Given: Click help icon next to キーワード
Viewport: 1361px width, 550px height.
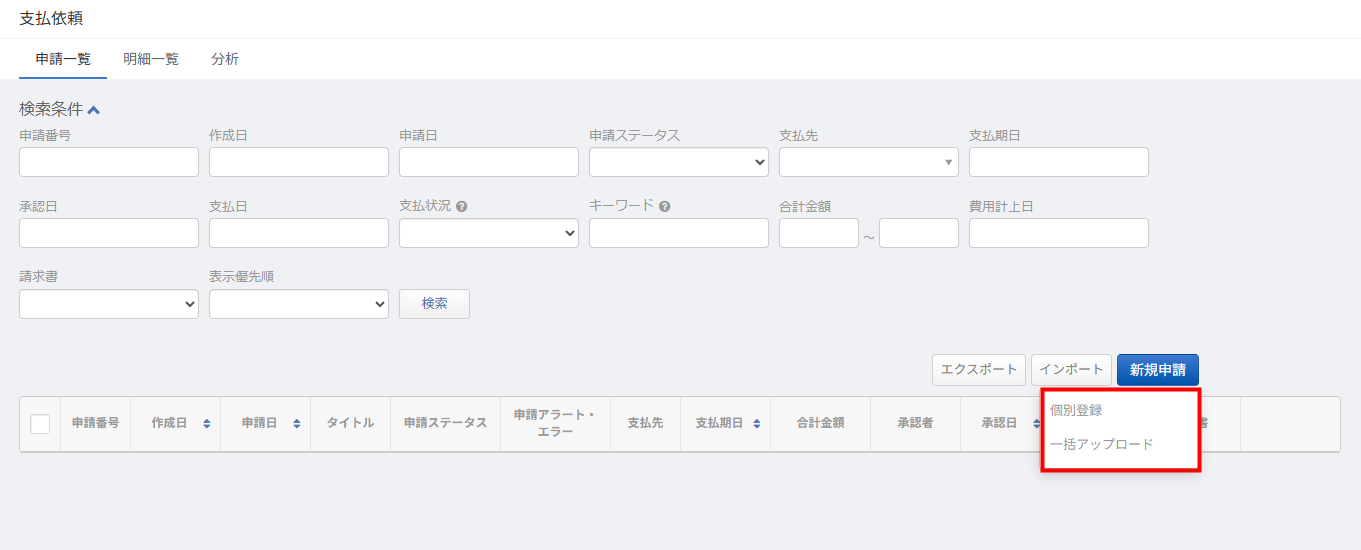Looking at the screenshot, I should (664, 207).
